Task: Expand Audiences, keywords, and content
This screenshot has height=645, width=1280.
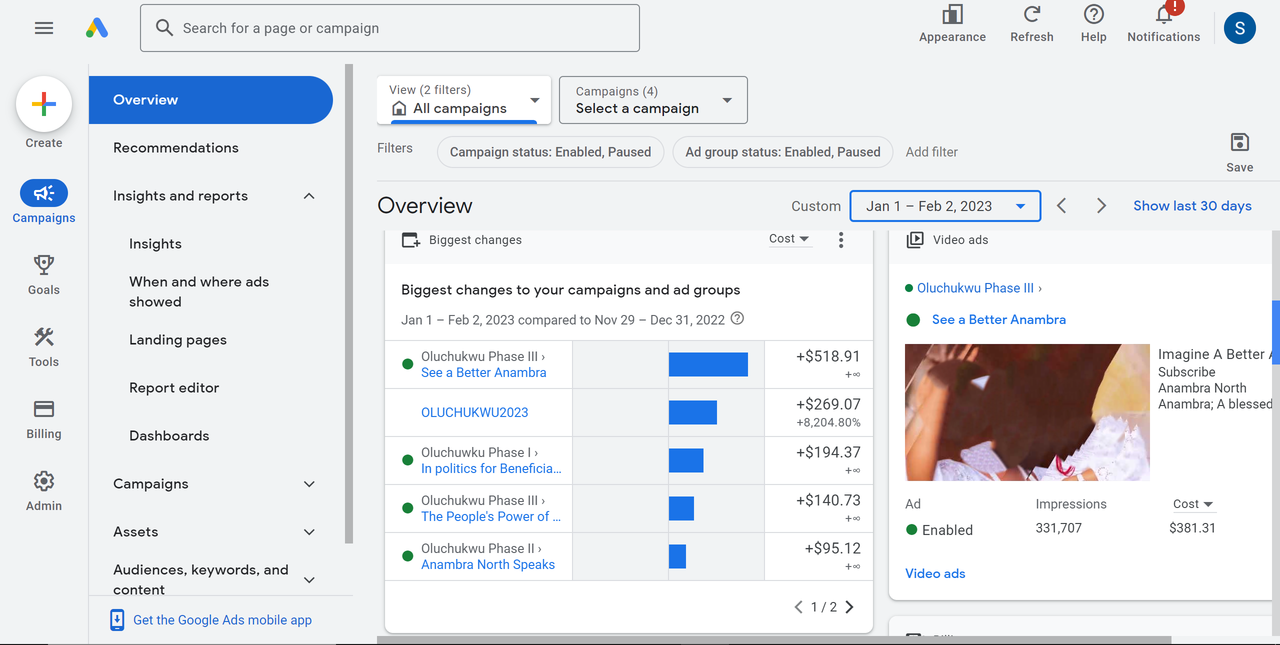Action: [x=309, y=580]
